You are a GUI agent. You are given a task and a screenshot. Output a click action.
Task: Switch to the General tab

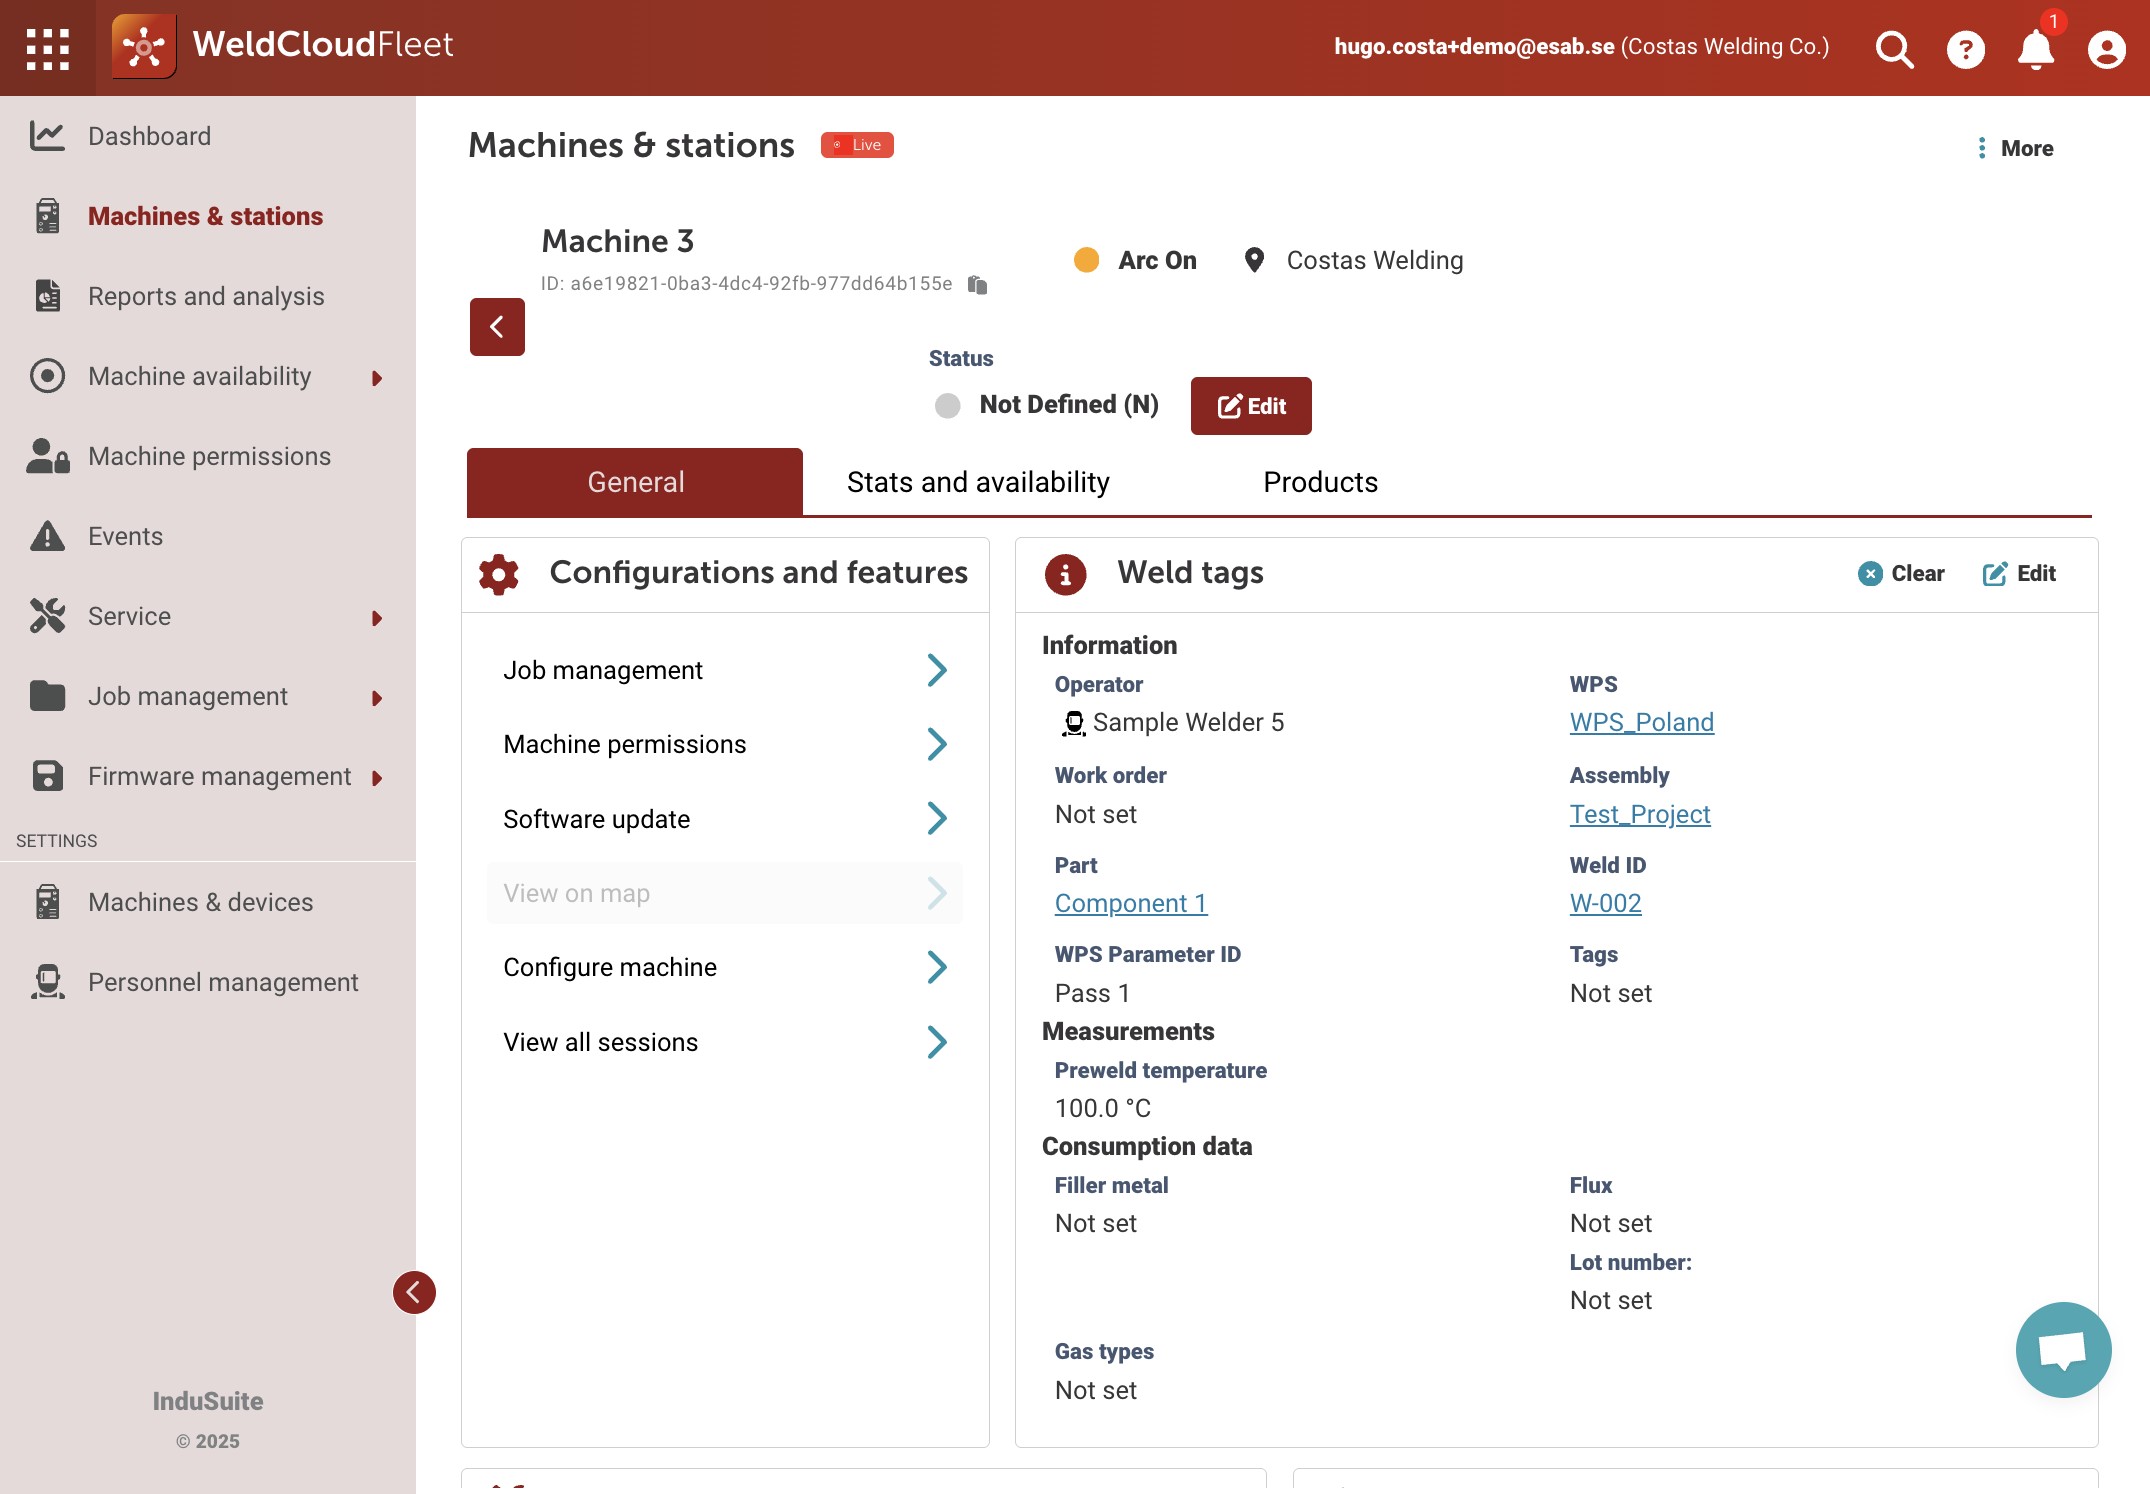(635, 482)
